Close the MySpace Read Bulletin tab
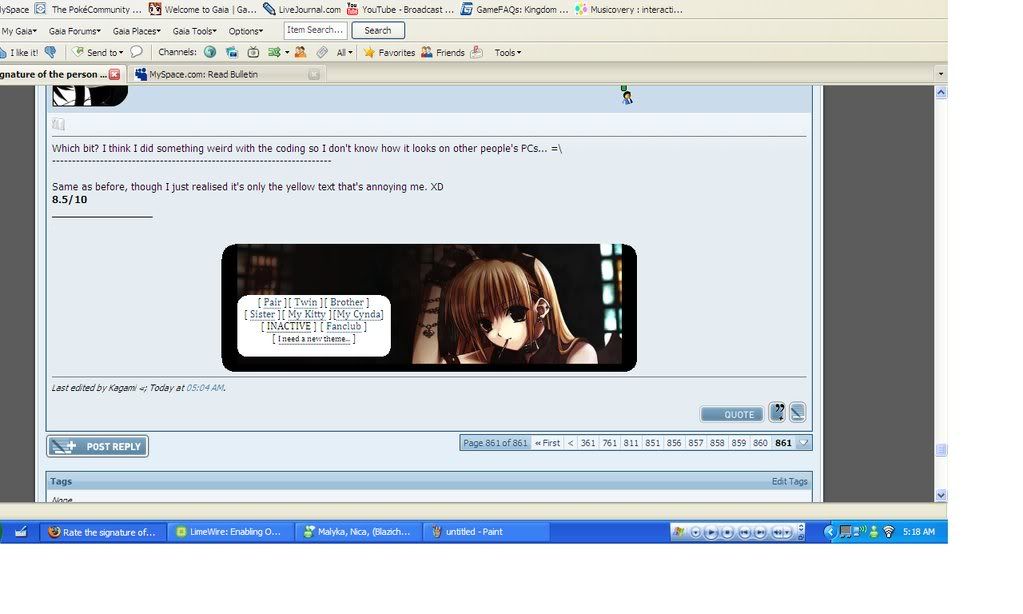 point(314,74)
